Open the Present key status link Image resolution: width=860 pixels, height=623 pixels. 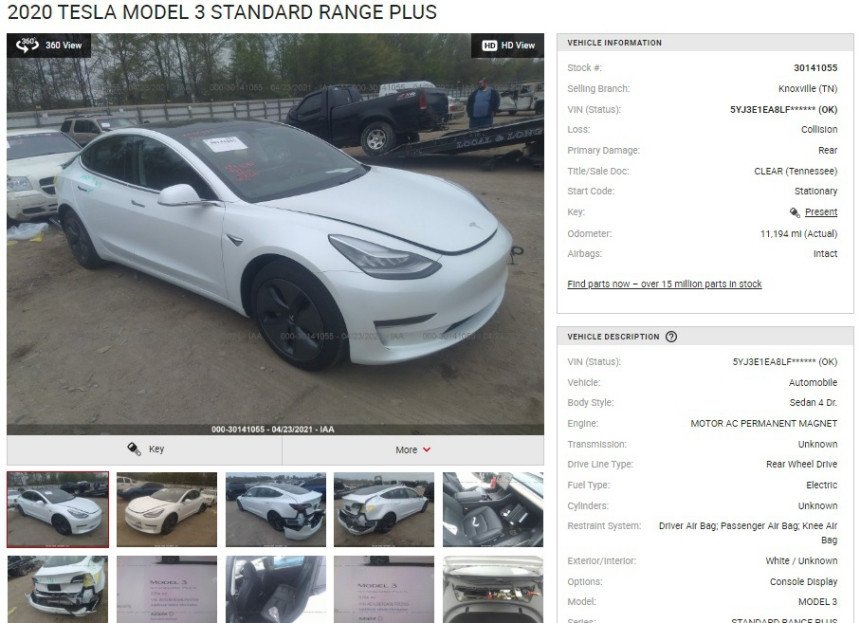tap(821, 212)
